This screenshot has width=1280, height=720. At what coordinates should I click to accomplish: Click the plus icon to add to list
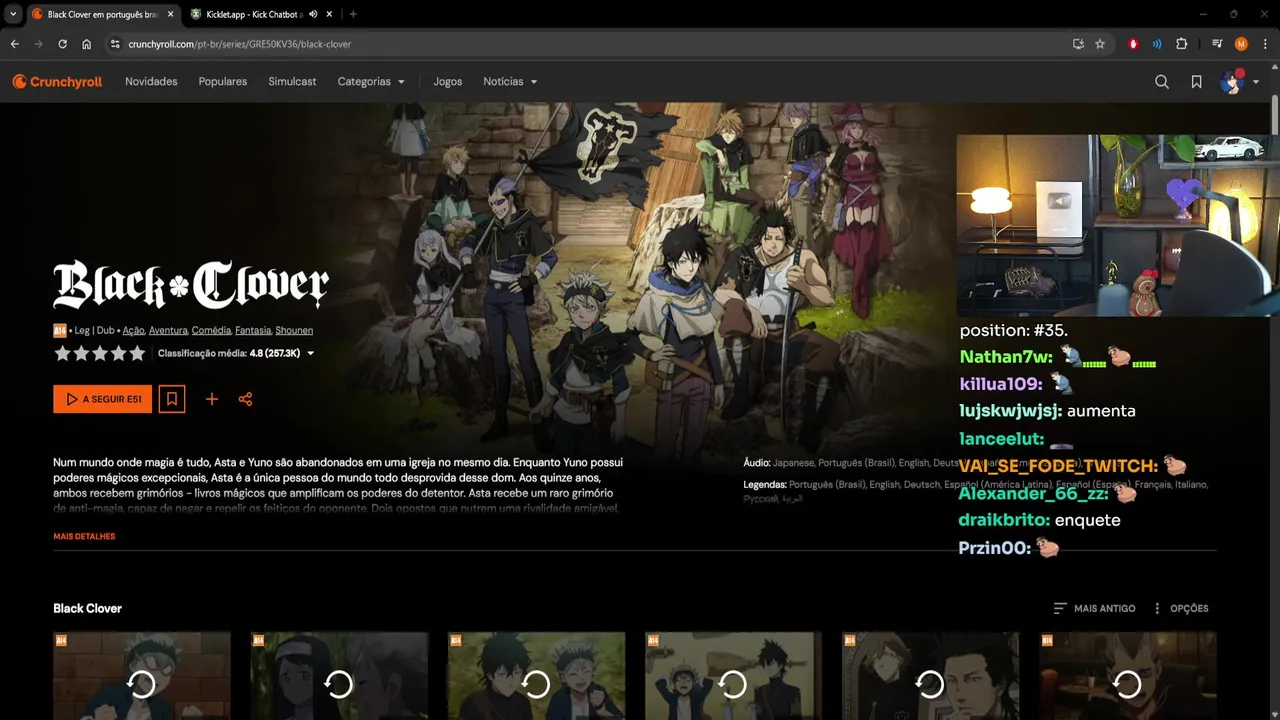(x=212, y=399)
